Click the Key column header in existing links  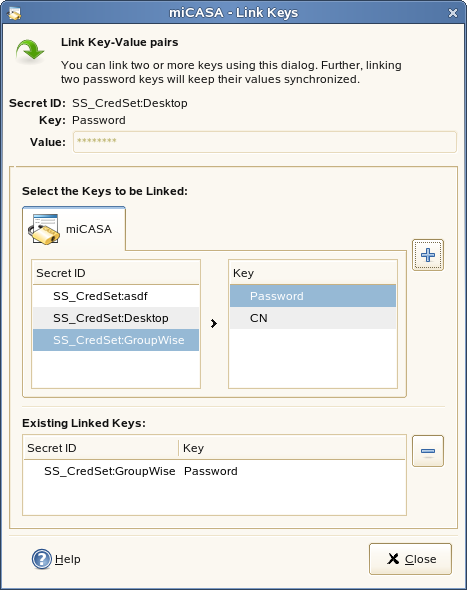pyautogui.click(x=292, y=448)
